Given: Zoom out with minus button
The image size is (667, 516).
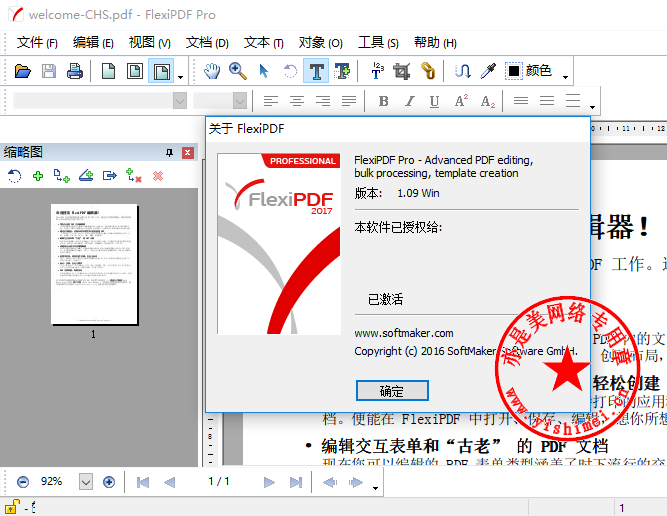Looking at the screenshot, I should tap(23, 482).
